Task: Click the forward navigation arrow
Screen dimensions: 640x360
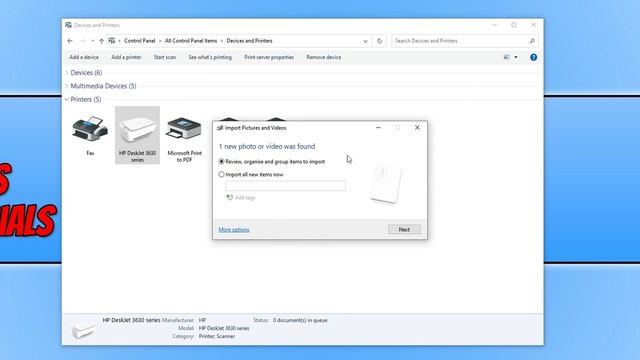Action: pyautogui.click(x=82, y=41)
